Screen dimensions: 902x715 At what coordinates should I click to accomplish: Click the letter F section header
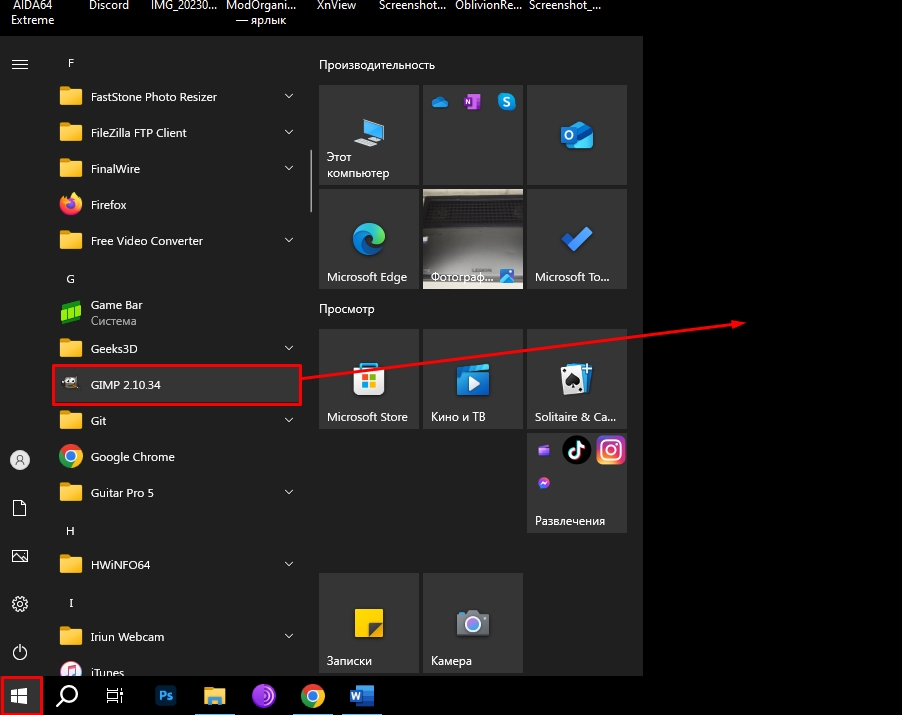(71, 63)
